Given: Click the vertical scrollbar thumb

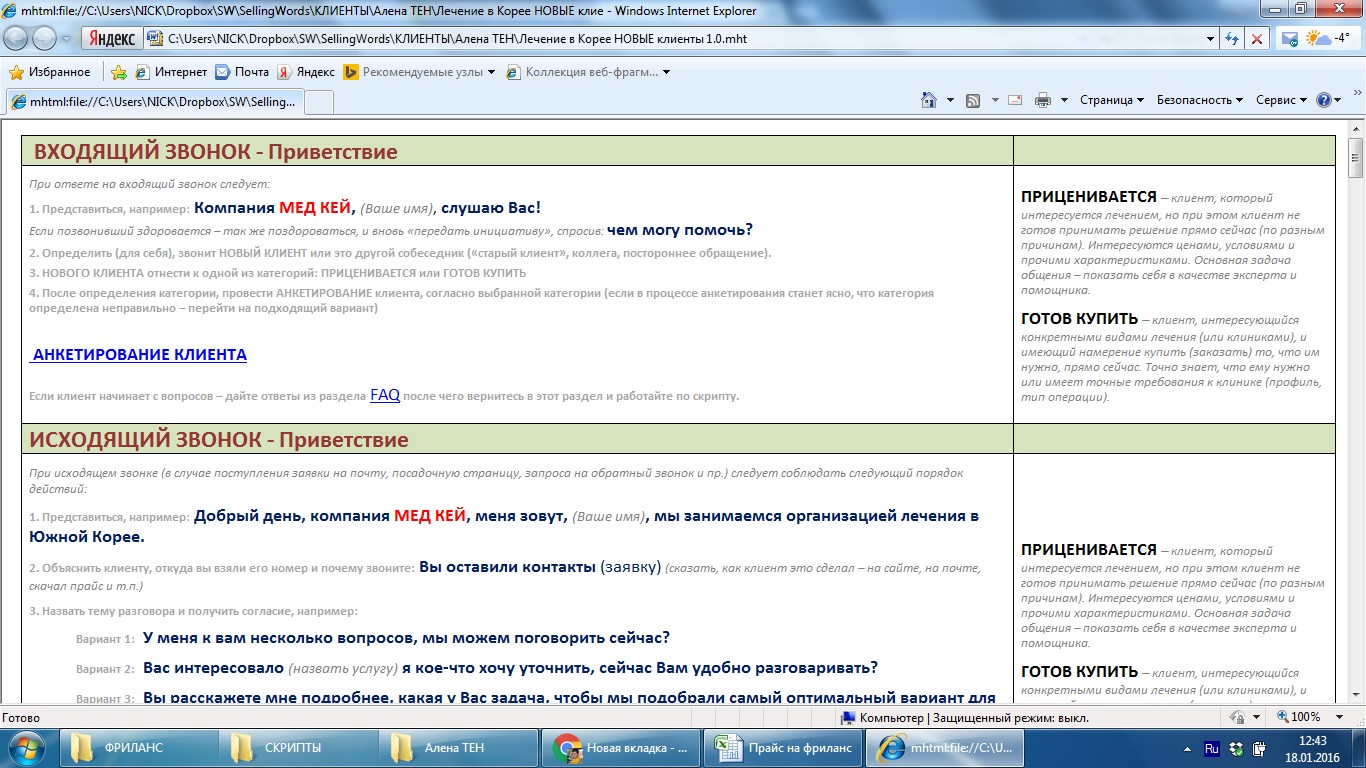Looking at the screenshot, I should click(1357, 157).
